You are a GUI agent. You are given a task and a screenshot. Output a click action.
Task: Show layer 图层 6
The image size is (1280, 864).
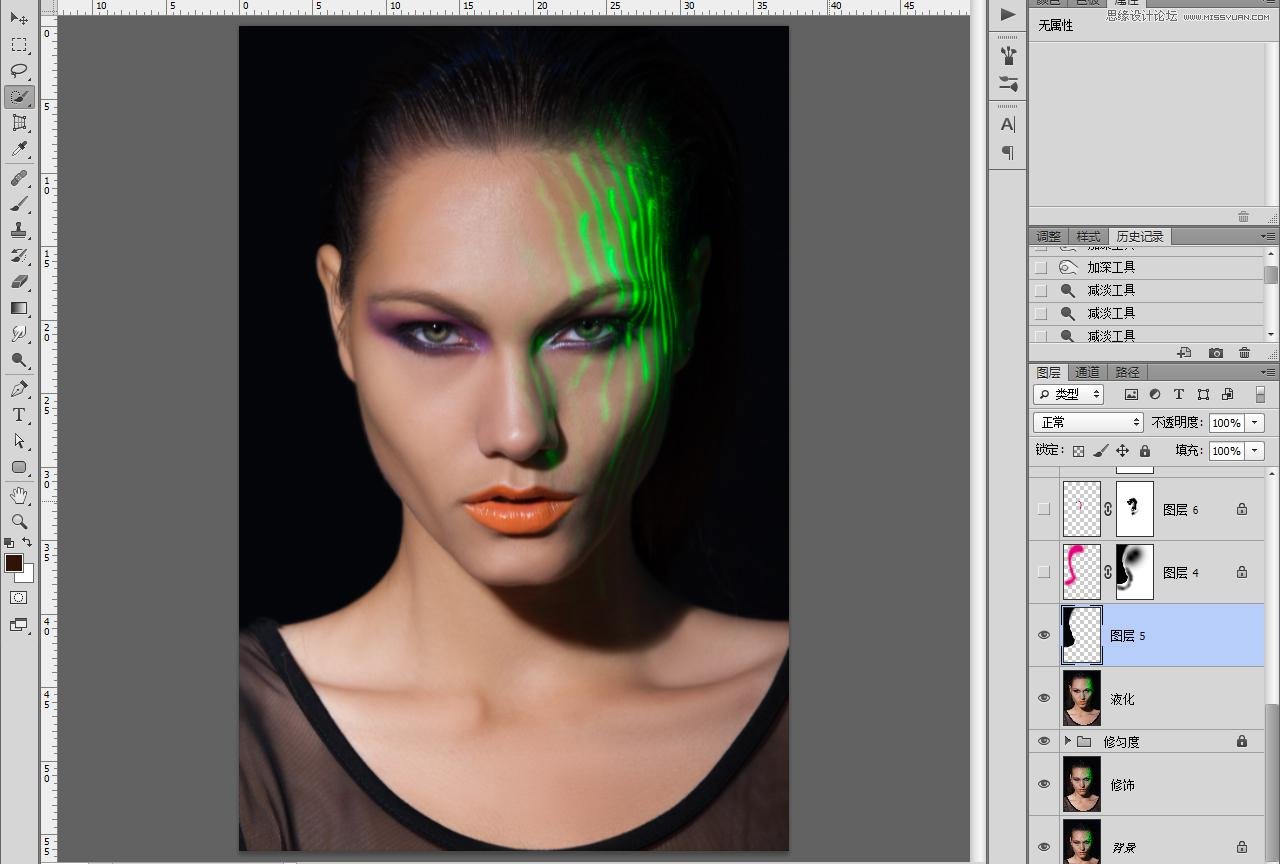(1044, 509)
